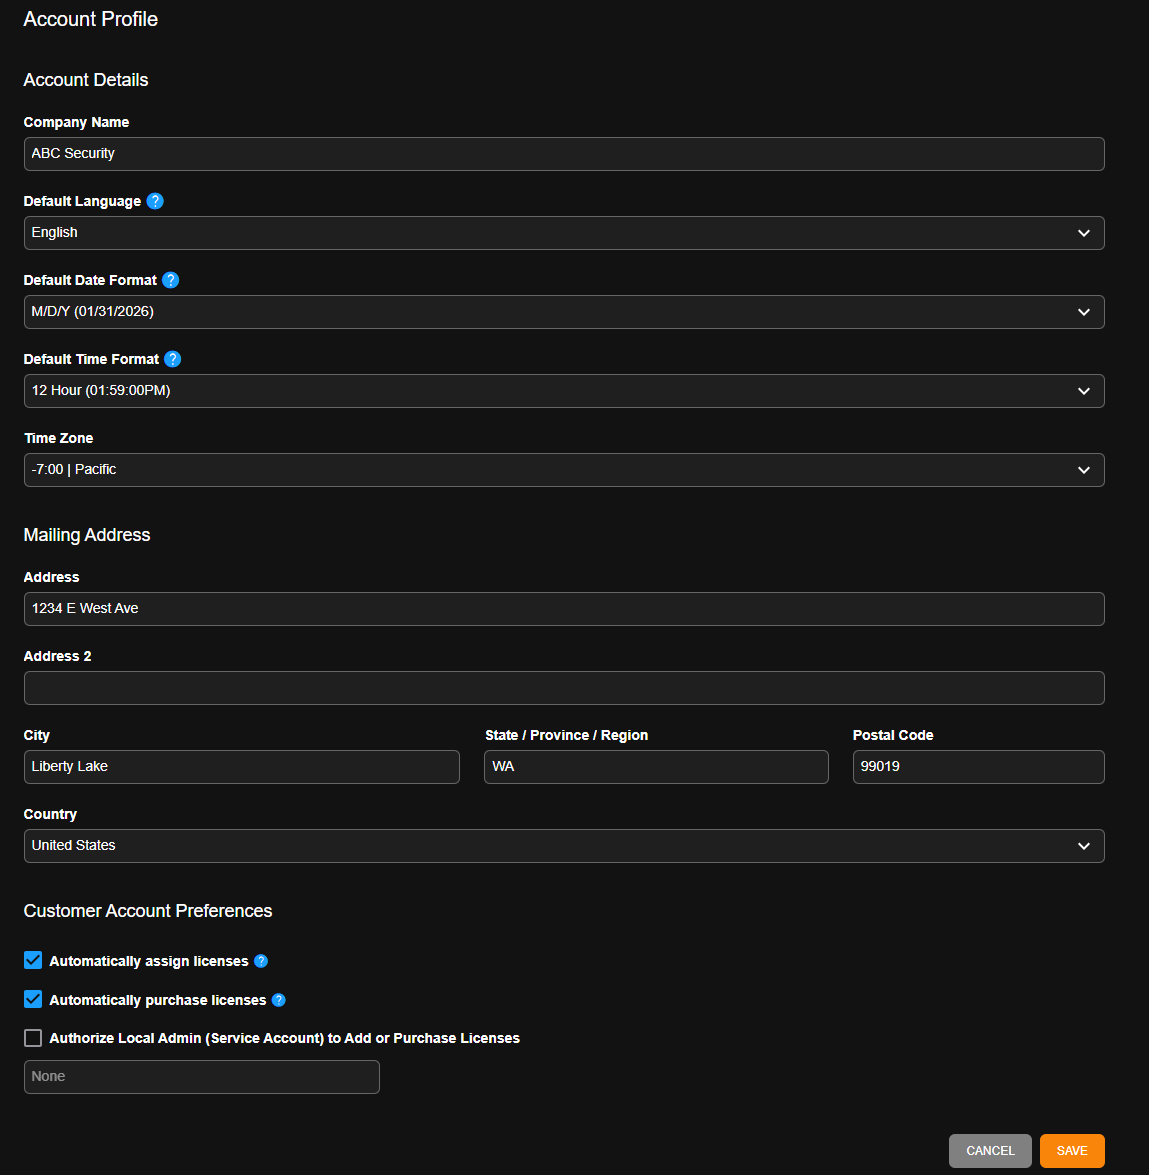The image size is (1149, 1175).
Task: Enable Authorize Local Admin to Purchase Licenses
Action: 32,1037
